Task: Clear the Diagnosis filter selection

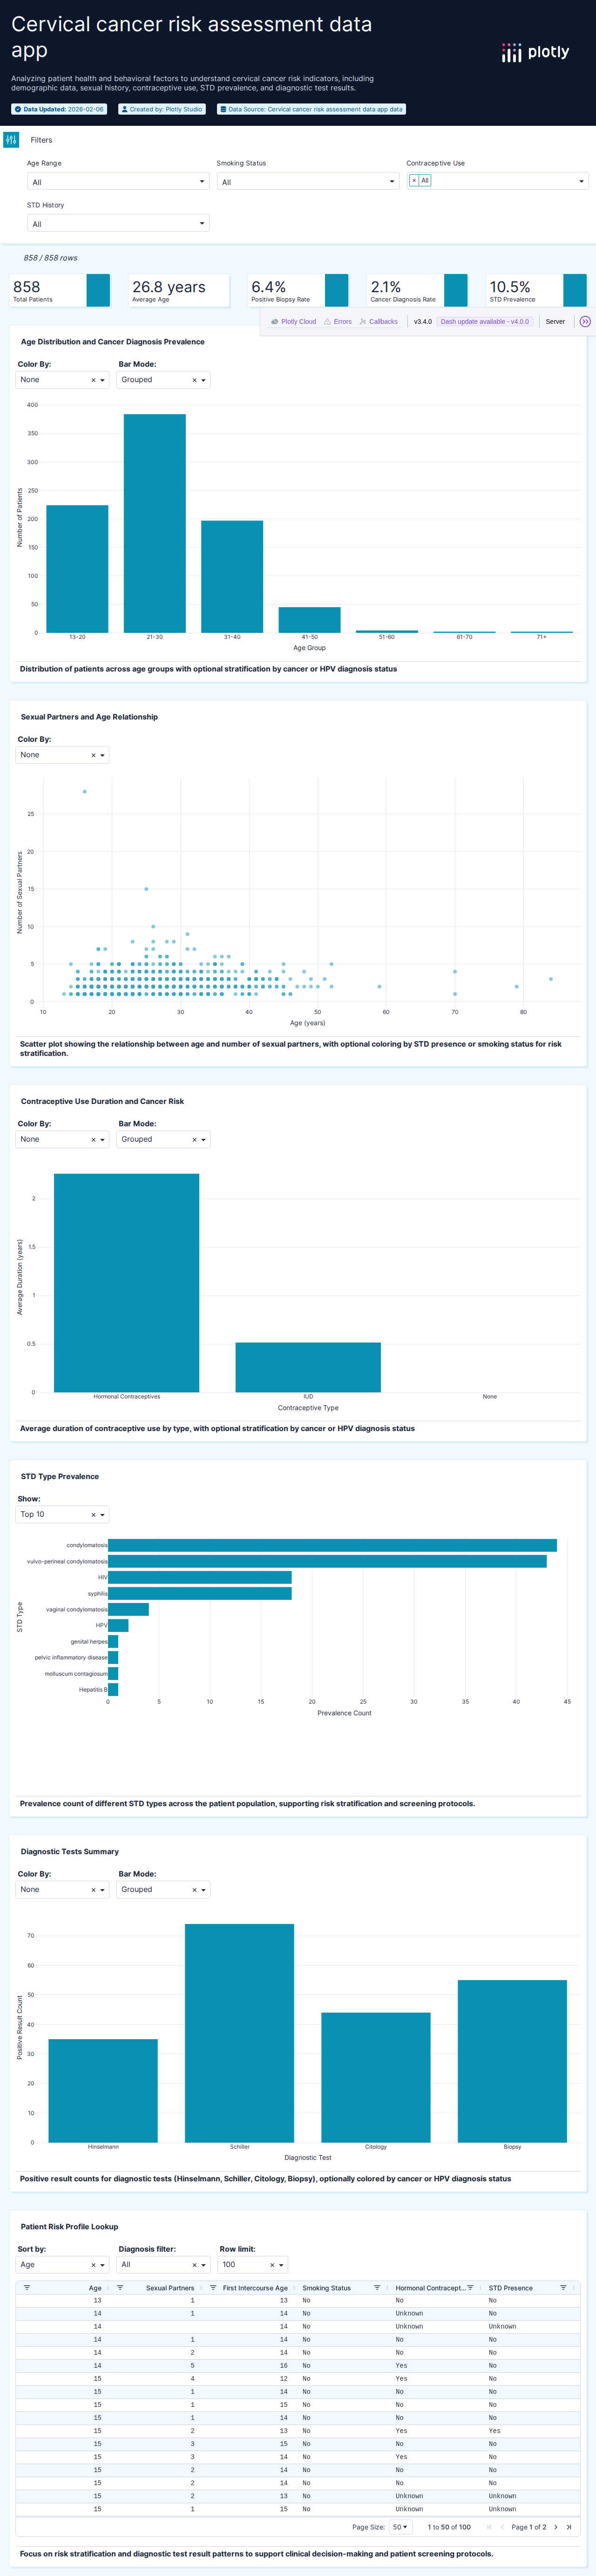Action: (194, 2265)
